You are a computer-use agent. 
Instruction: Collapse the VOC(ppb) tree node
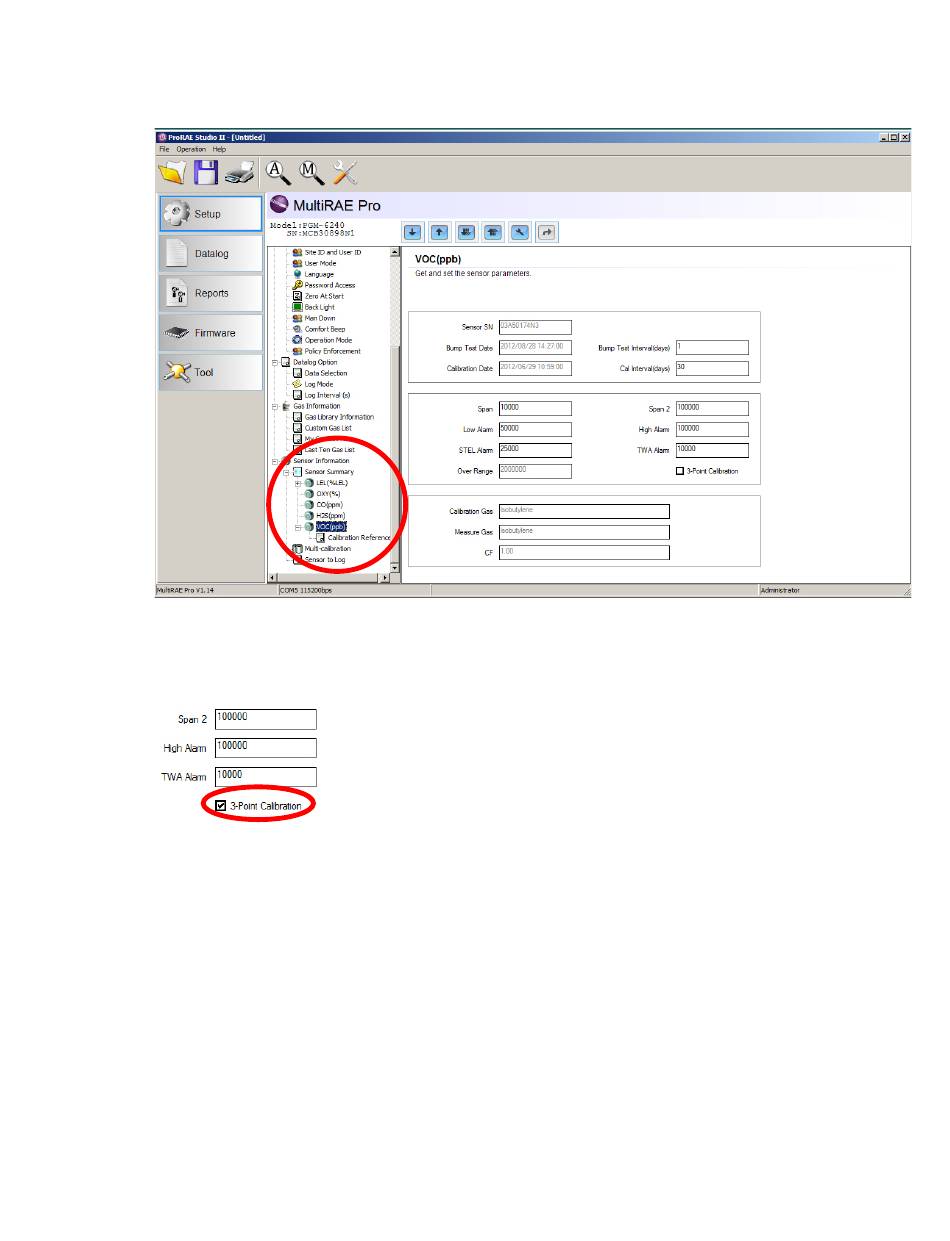(x=298, y=527)
